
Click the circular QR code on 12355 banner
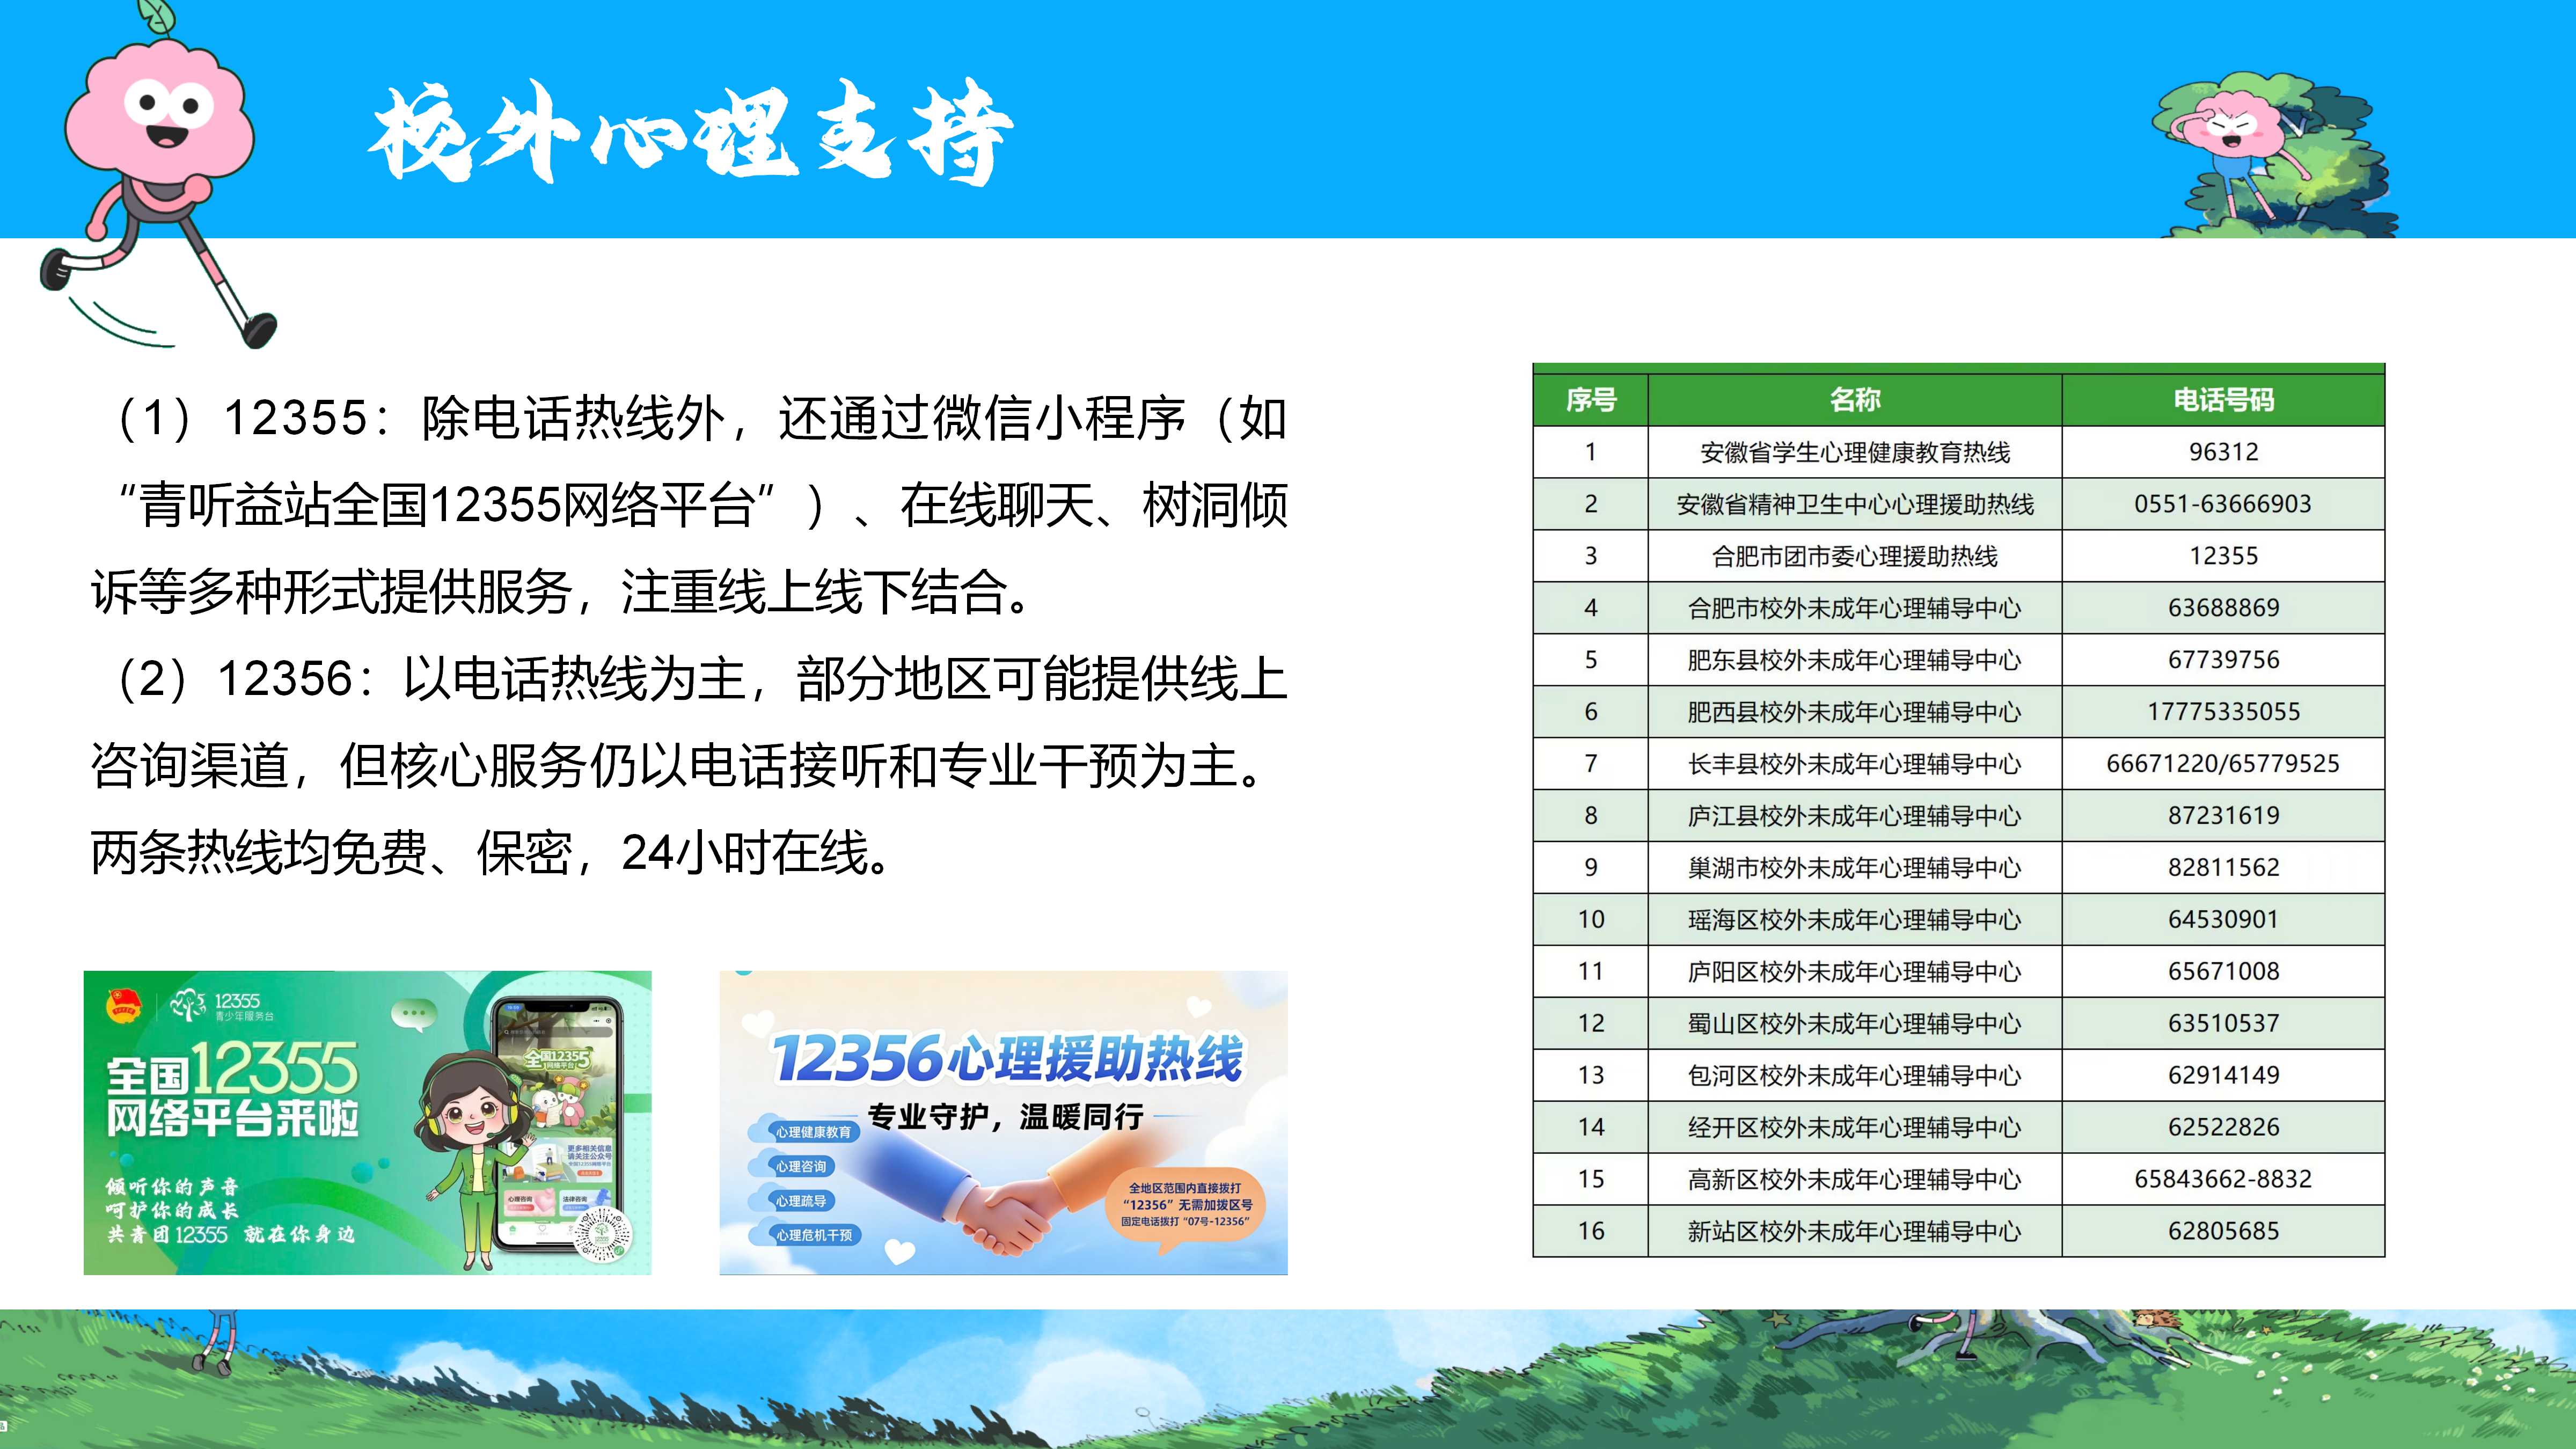[x=603, y=1234]
